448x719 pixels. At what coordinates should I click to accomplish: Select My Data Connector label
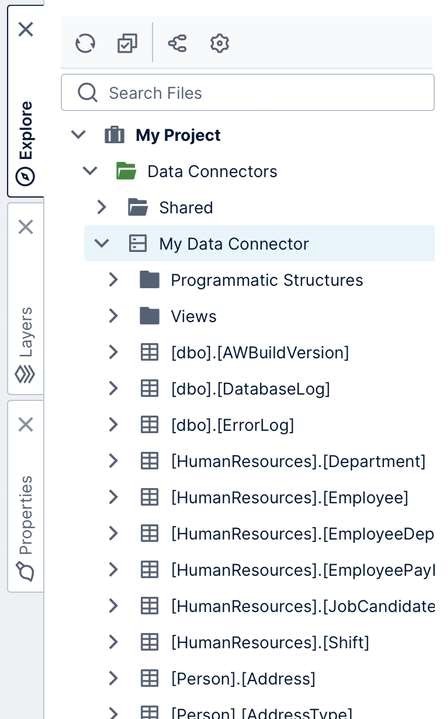coord(234,244)
